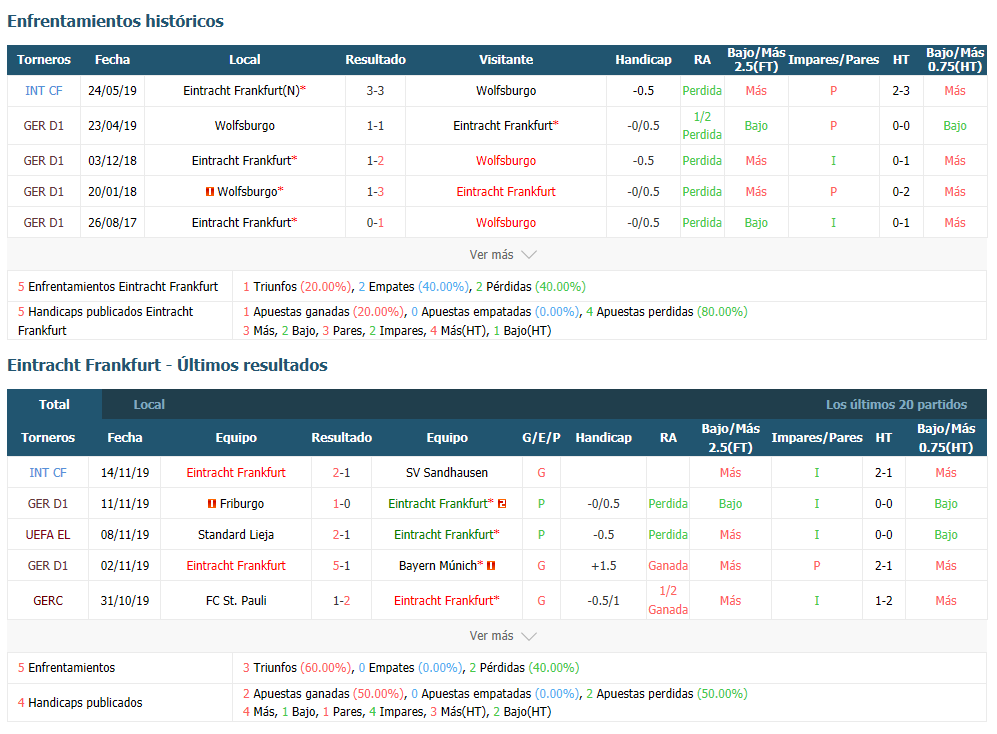Click the 1-1 result on 23/04/19

coord(375,126)
